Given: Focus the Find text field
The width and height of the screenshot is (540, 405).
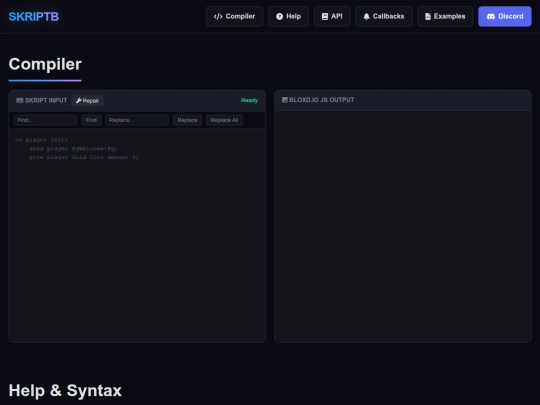Looking at the screenshot, I should pyautogui.click(x=45, y=120).
